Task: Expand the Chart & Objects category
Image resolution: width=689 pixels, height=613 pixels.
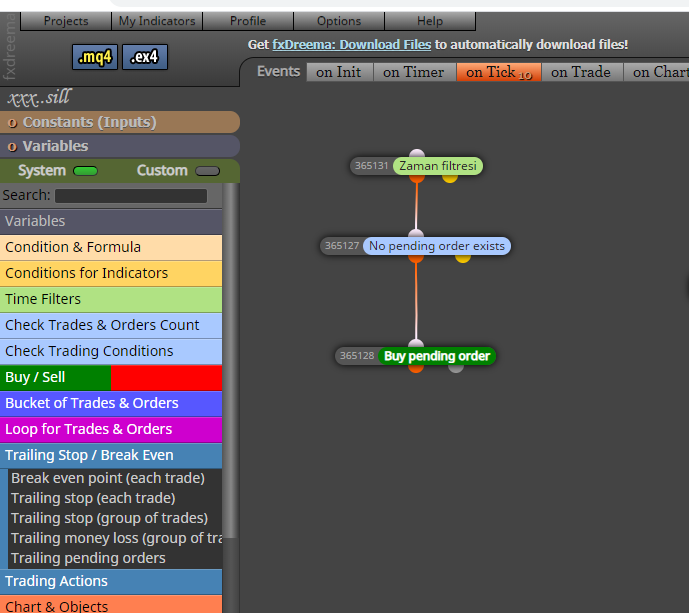Action: [111, 606]
